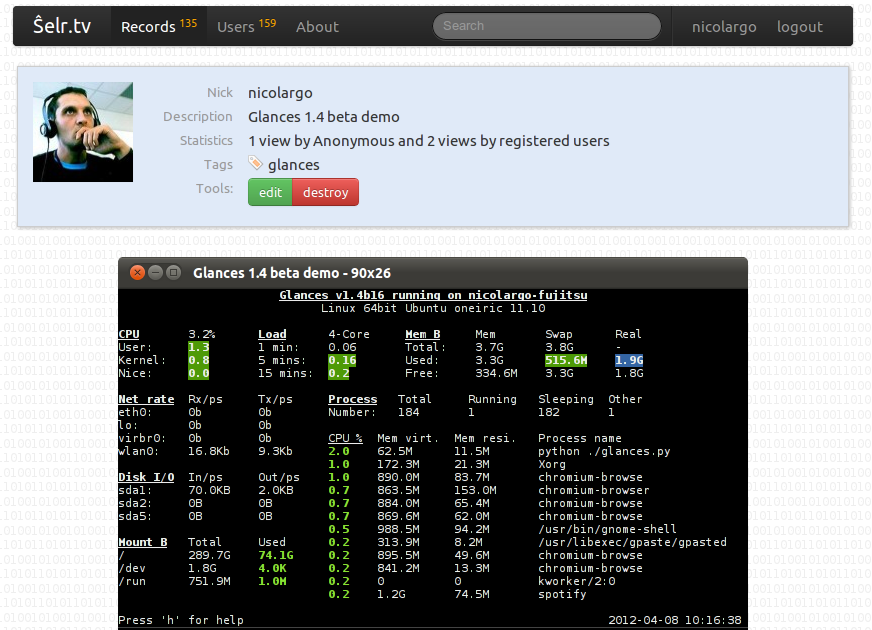872x630 pixels.
Task: Select the glances tag
Action: [x=294, y=165]
